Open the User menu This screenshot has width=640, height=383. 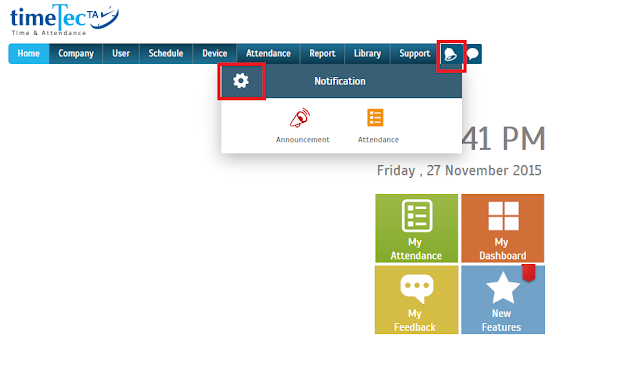click(x=121, y=54)
